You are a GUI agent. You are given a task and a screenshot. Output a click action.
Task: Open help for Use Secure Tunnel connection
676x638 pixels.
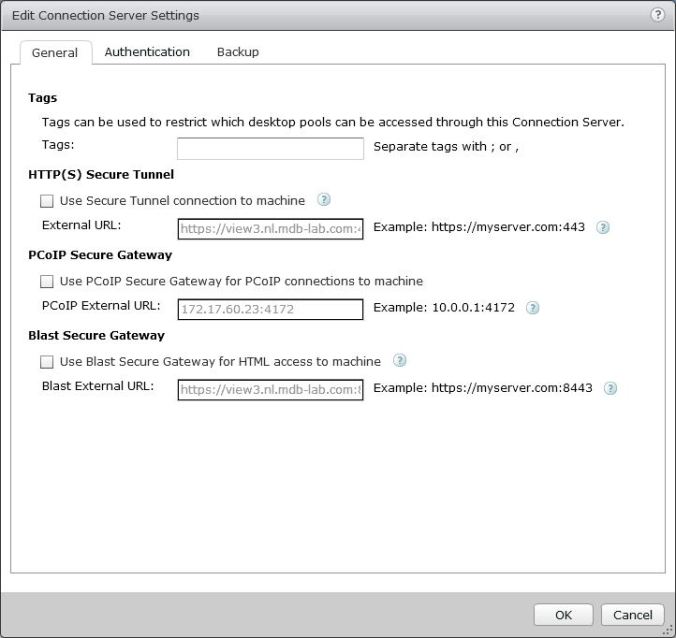click(x=323, y=200)
